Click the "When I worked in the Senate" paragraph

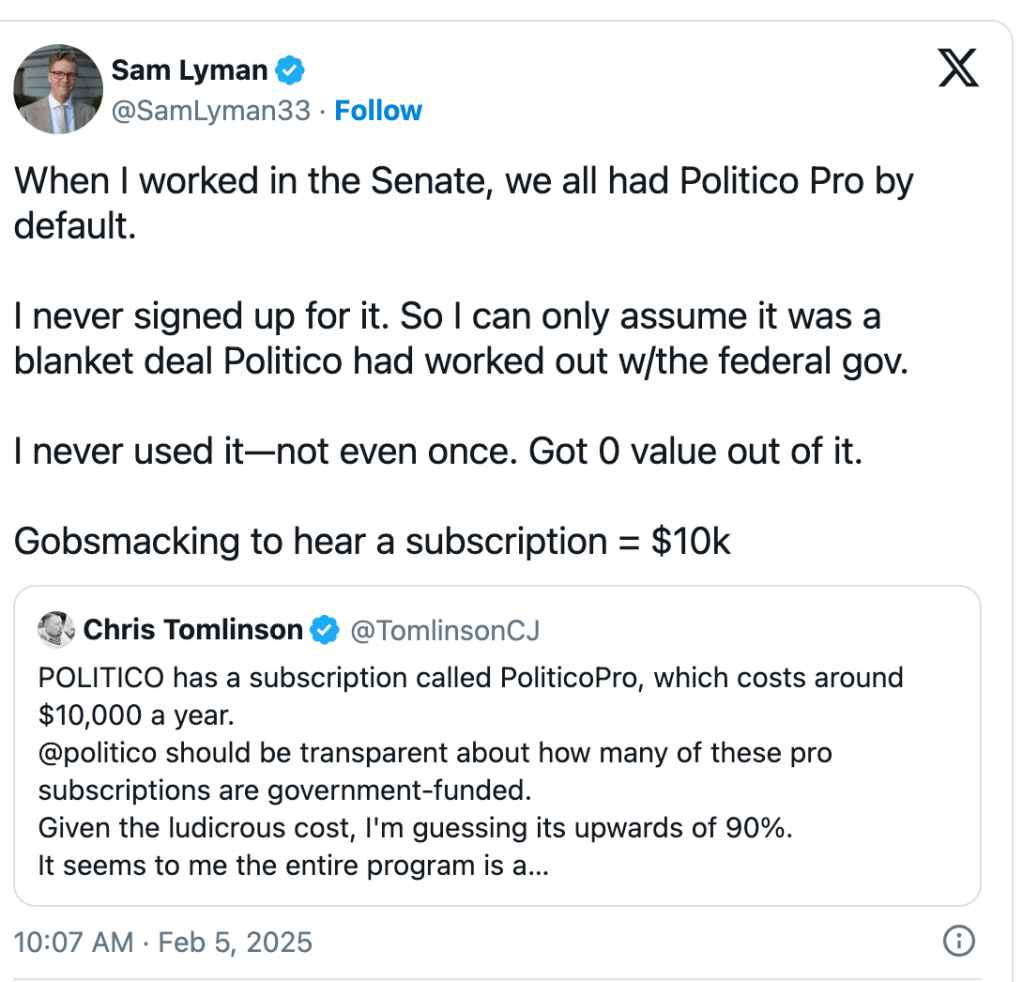click(463, 202)
